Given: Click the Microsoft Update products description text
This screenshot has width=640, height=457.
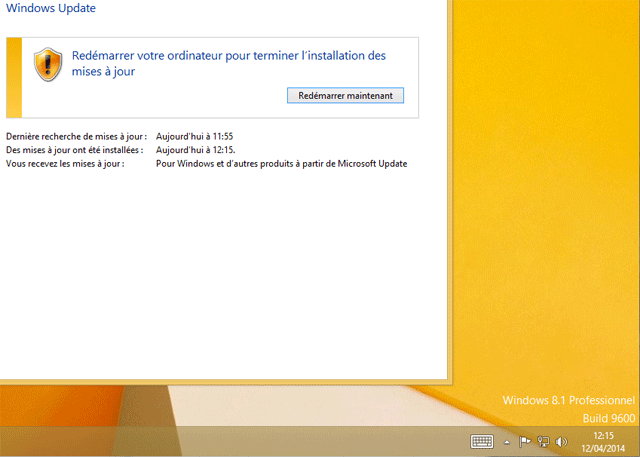Looking at the screenshot, I should (x=282, y=163).
